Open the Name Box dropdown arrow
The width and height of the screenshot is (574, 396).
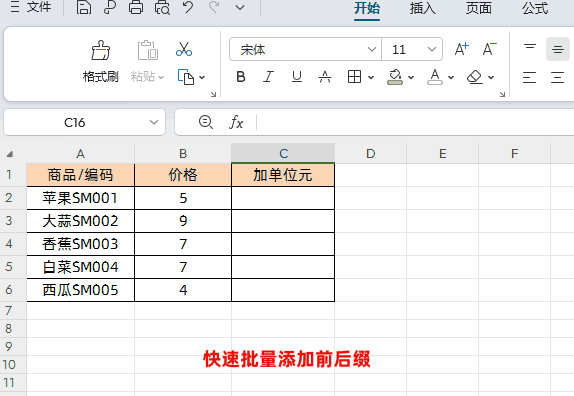point(154,122)
